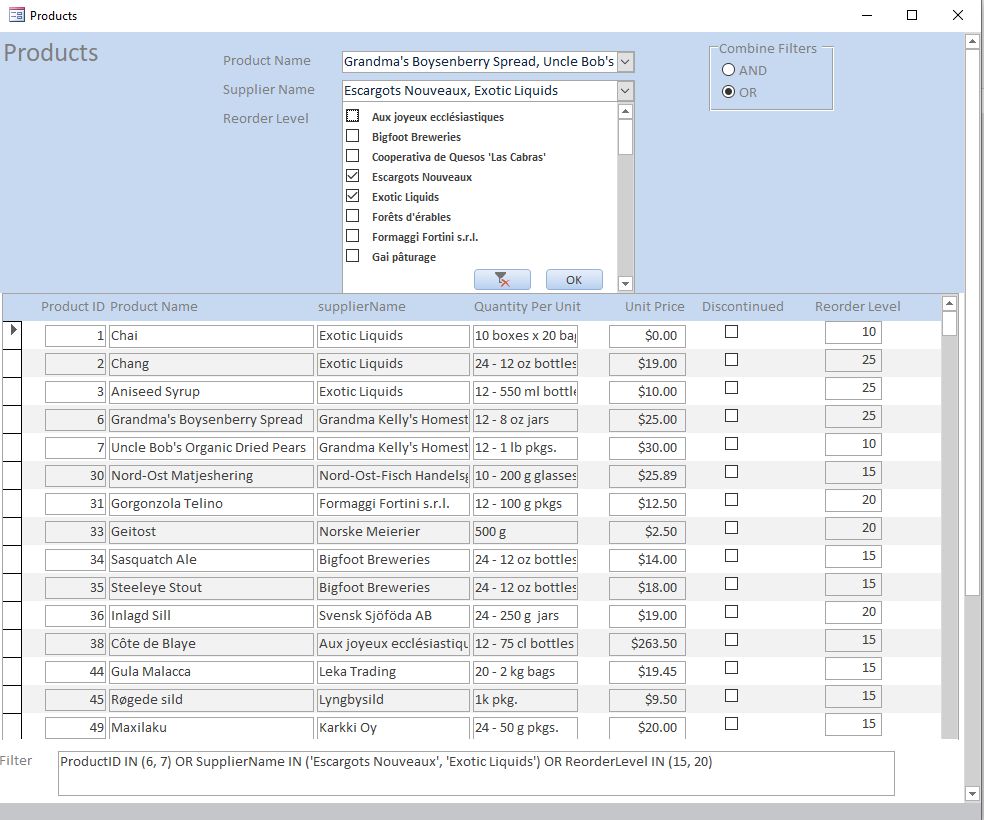Click the Gorgonzola Telino product name field
This screenshot has width=984, height=820.
tap(210, 504)
